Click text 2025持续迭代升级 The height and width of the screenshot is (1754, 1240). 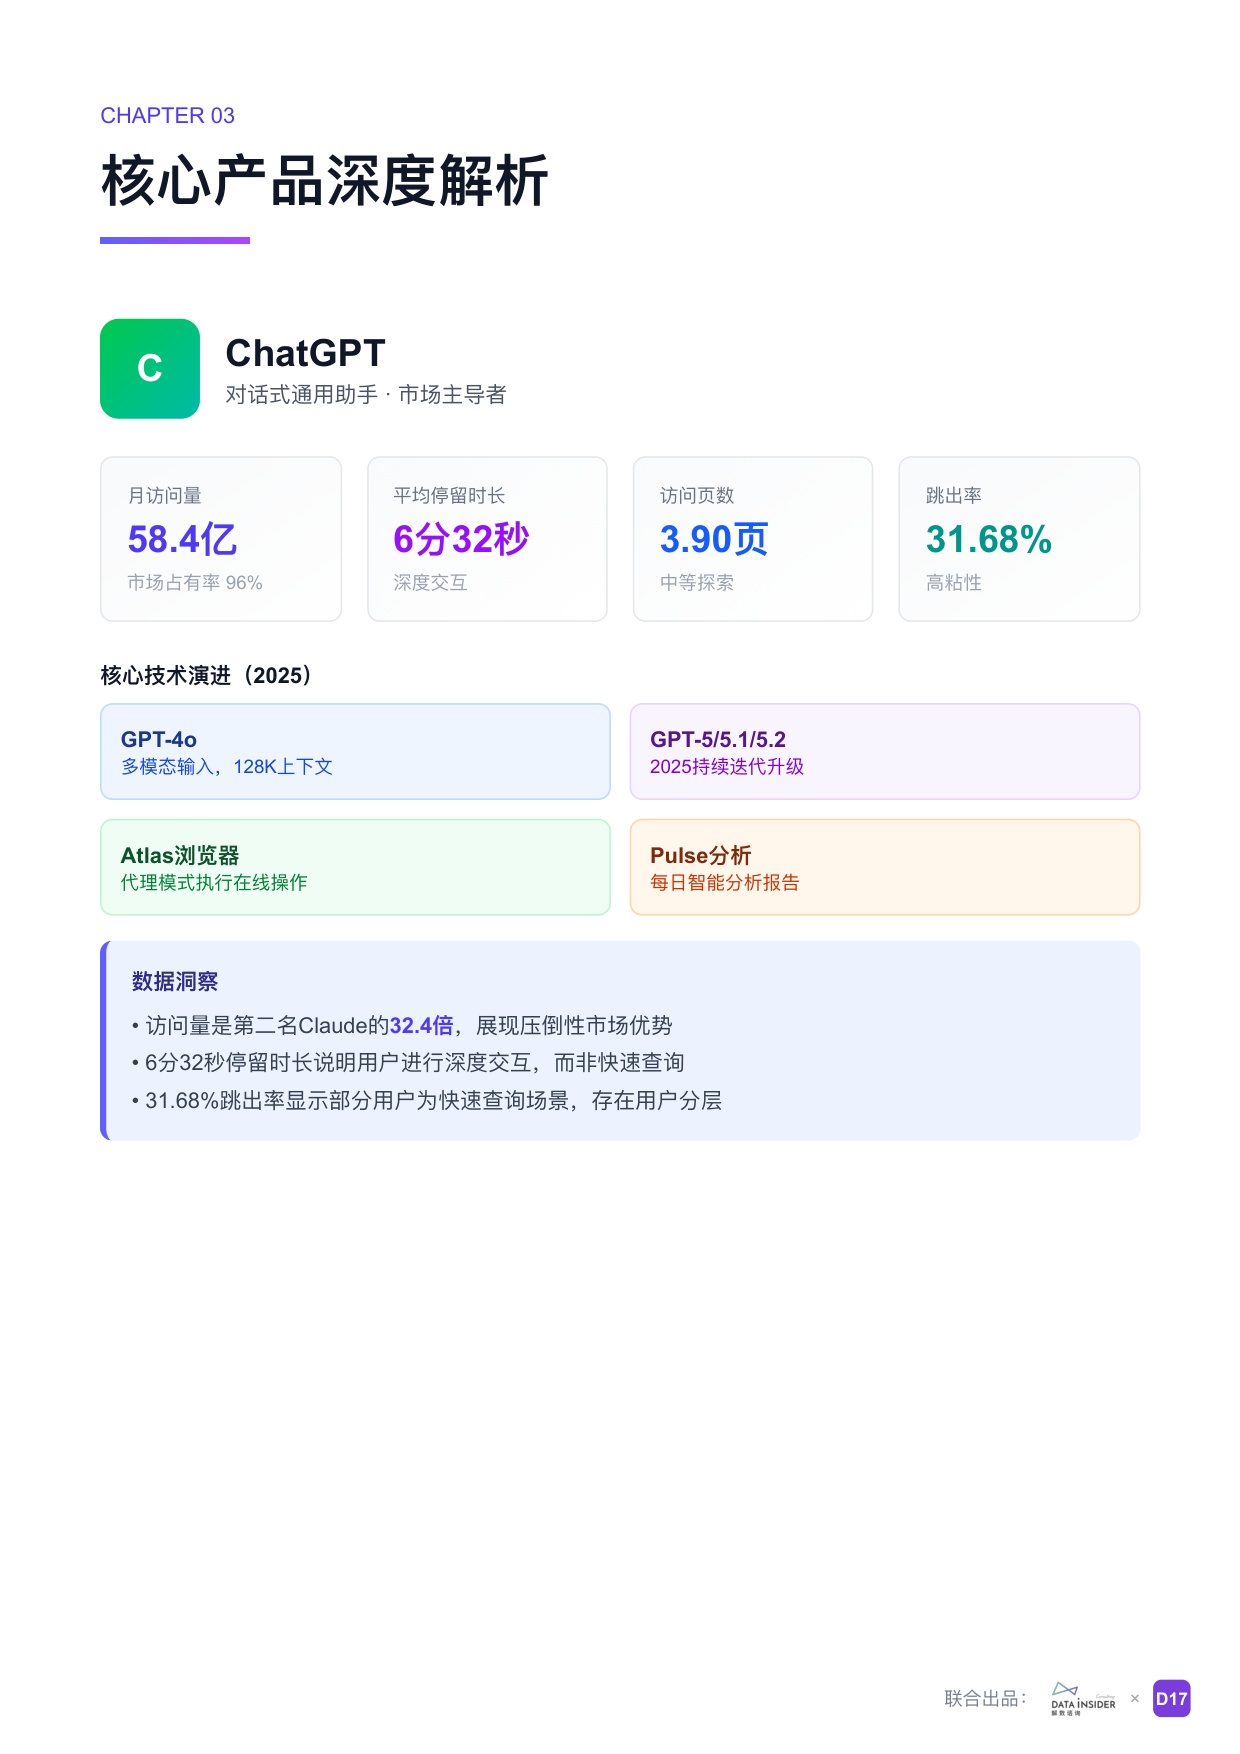[x=727, y=767]
